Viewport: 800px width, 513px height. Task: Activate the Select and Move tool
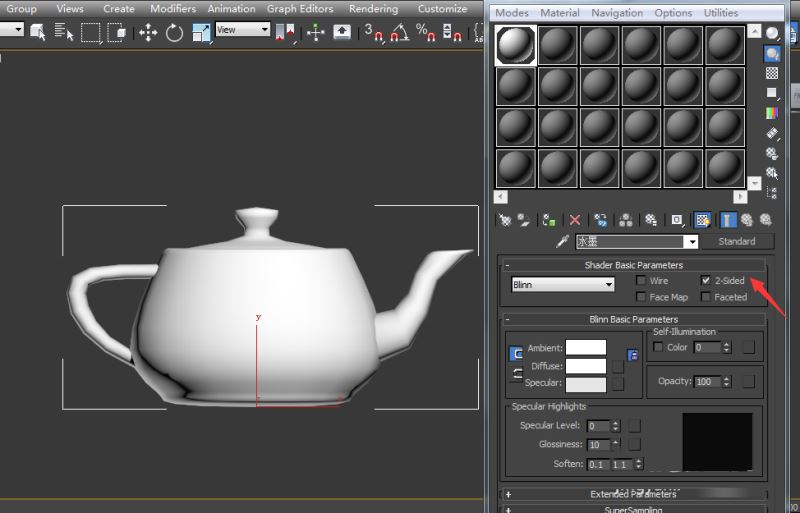[x=148, y=33]
